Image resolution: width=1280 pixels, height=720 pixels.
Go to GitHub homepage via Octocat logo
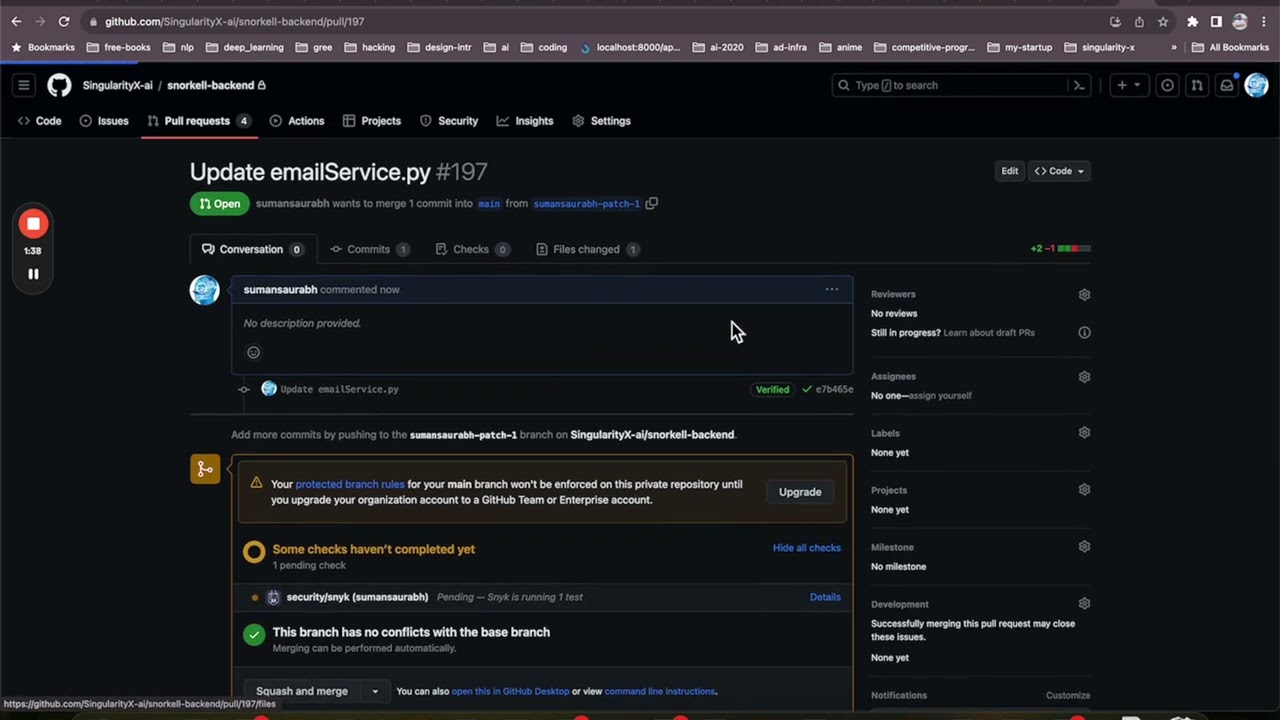[59, 85]
